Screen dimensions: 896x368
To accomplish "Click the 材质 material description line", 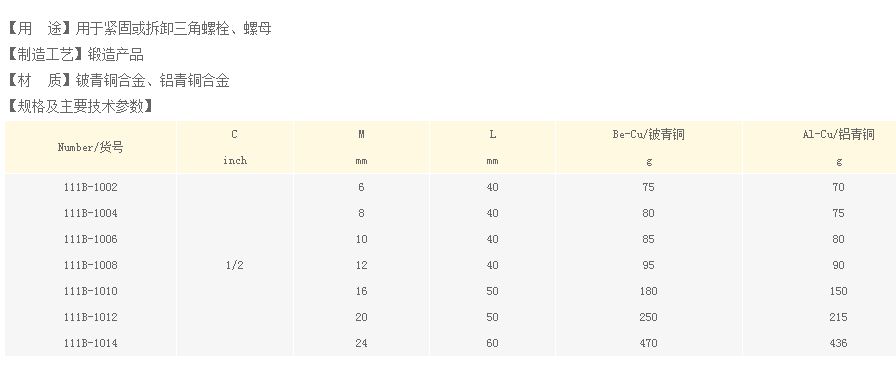I will [x=118, y=81].
